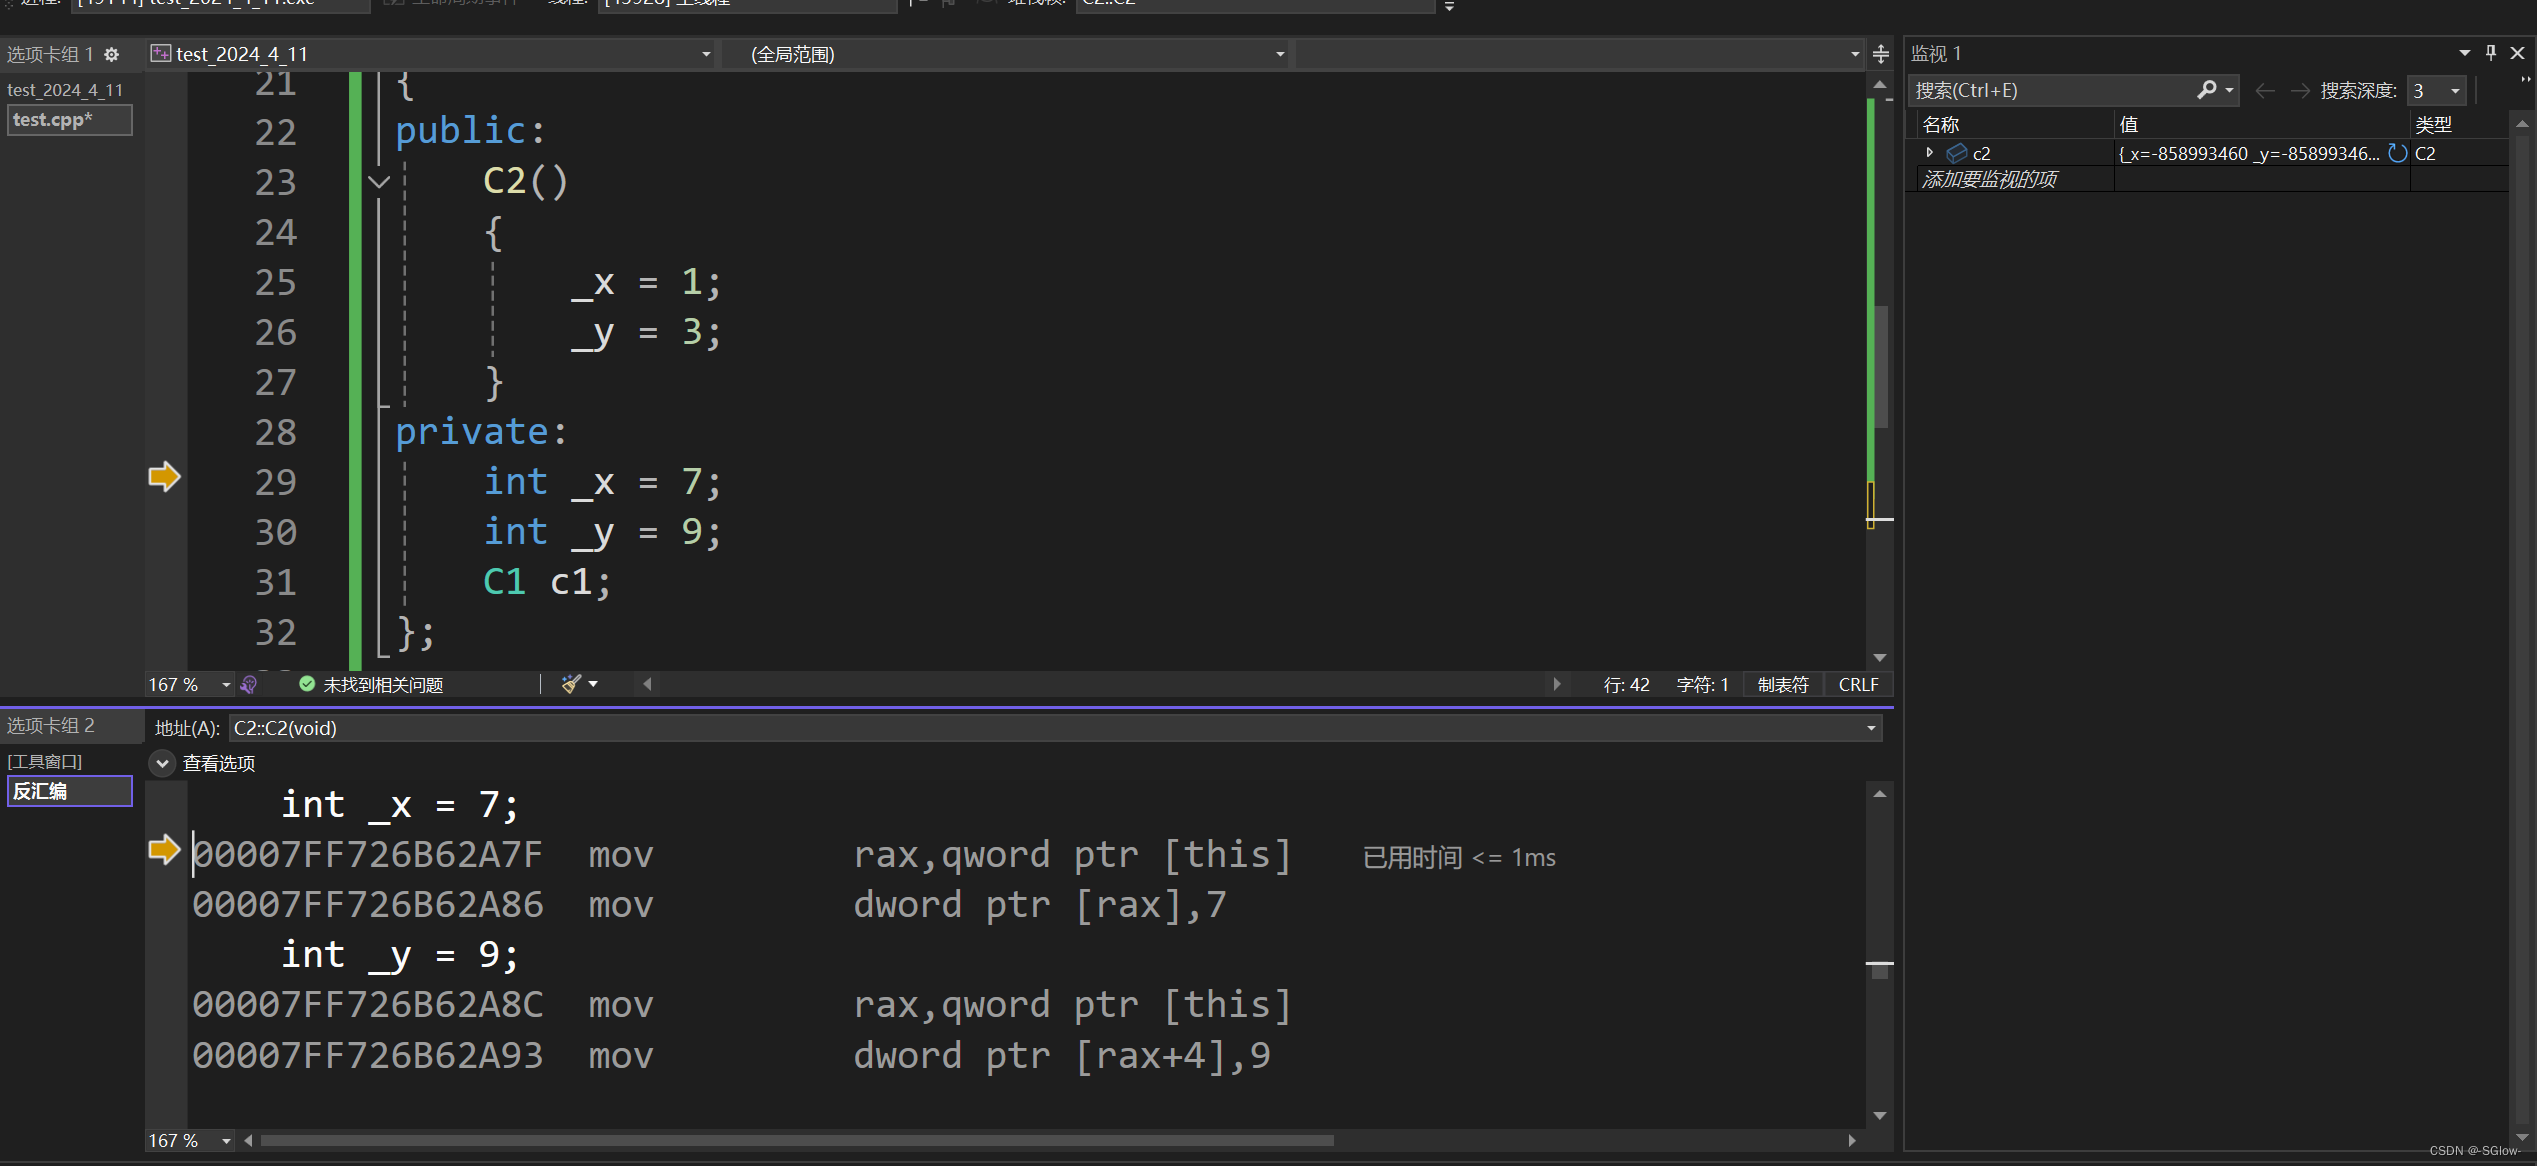Select the 反汇编 disassembly tab
This screenshot has width=2537, height=1166.
coord(69,791)
